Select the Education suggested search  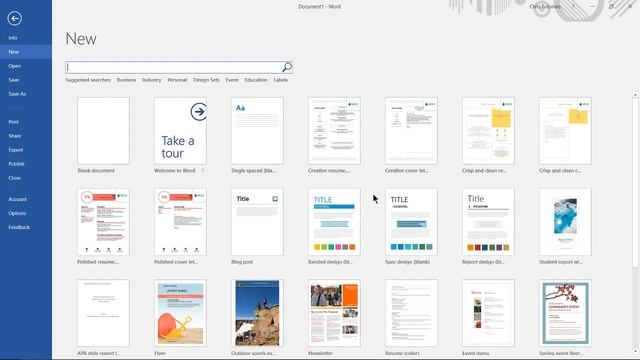click(x=256, y=80)
